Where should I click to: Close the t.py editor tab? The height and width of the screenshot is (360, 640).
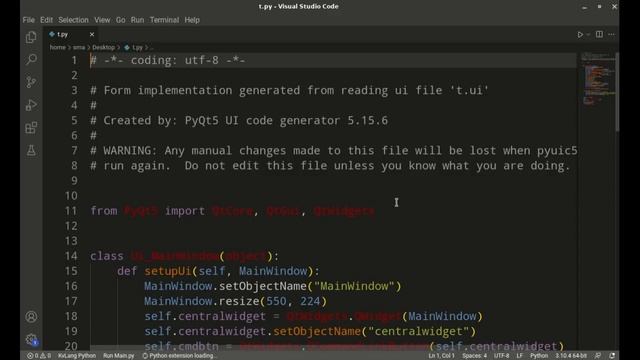(92, 34)
